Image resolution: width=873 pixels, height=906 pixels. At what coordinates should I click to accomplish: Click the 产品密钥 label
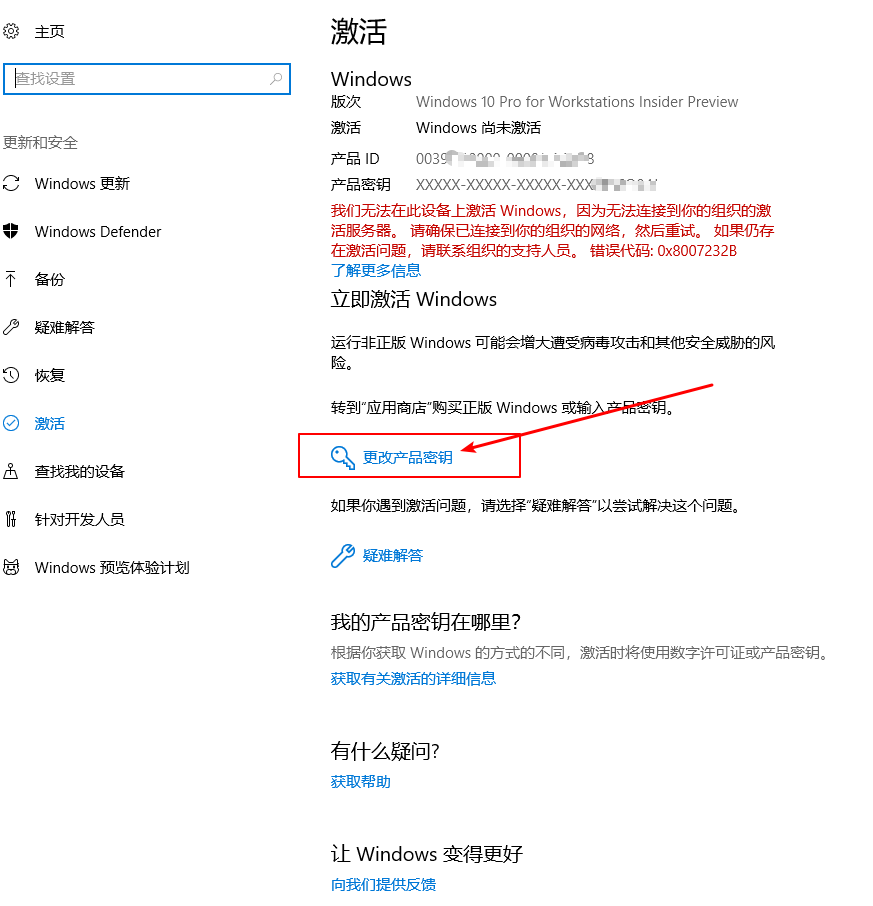pos(361,184)
